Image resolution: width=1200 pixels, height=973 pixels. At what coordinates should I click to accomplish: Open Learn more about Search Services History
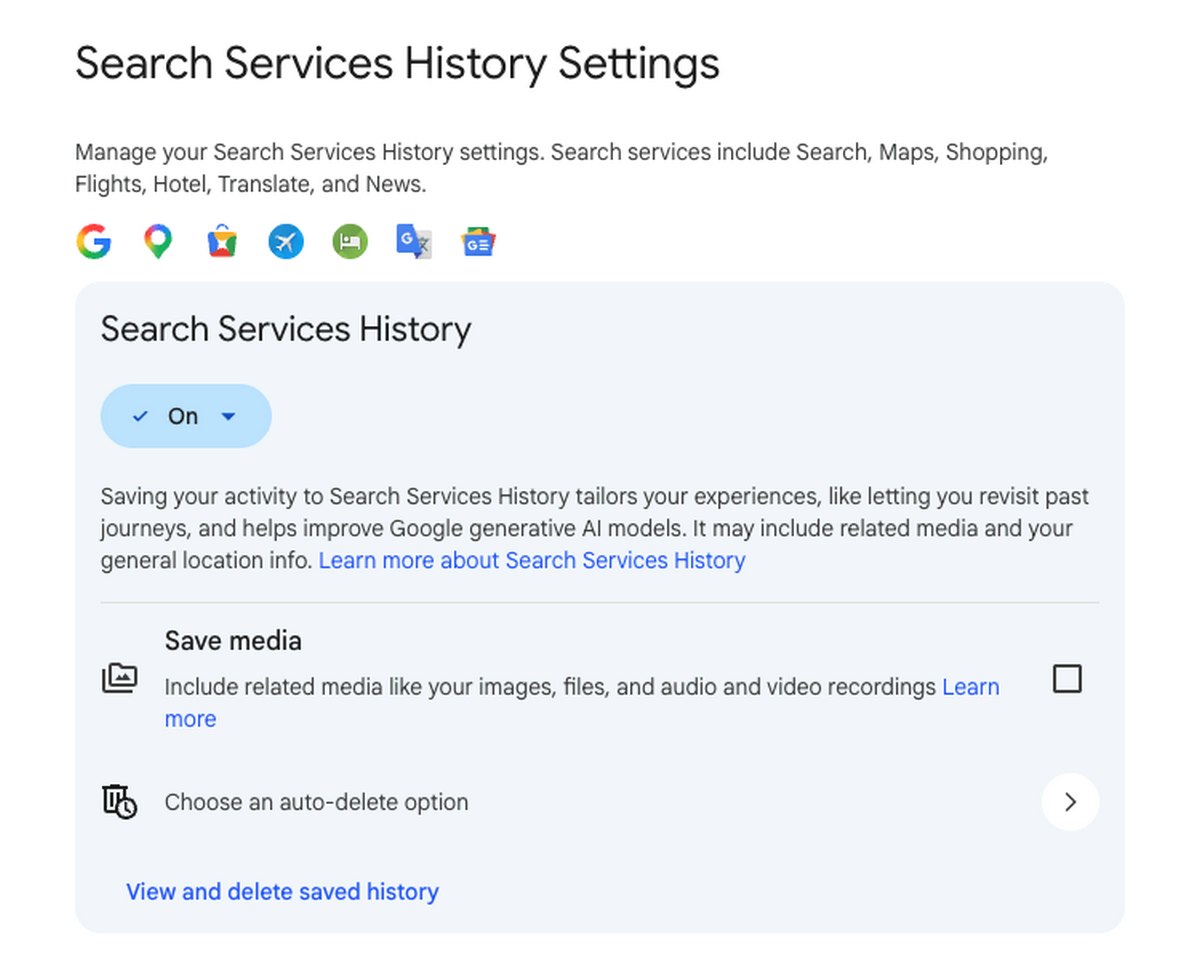pyautogui.click(x=532, y=560)
